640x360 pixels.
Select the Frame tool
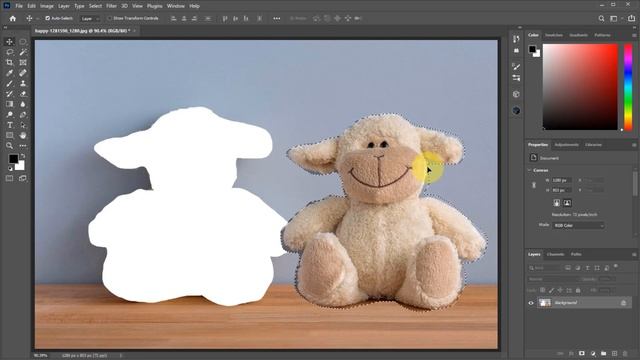pos(23,62)
